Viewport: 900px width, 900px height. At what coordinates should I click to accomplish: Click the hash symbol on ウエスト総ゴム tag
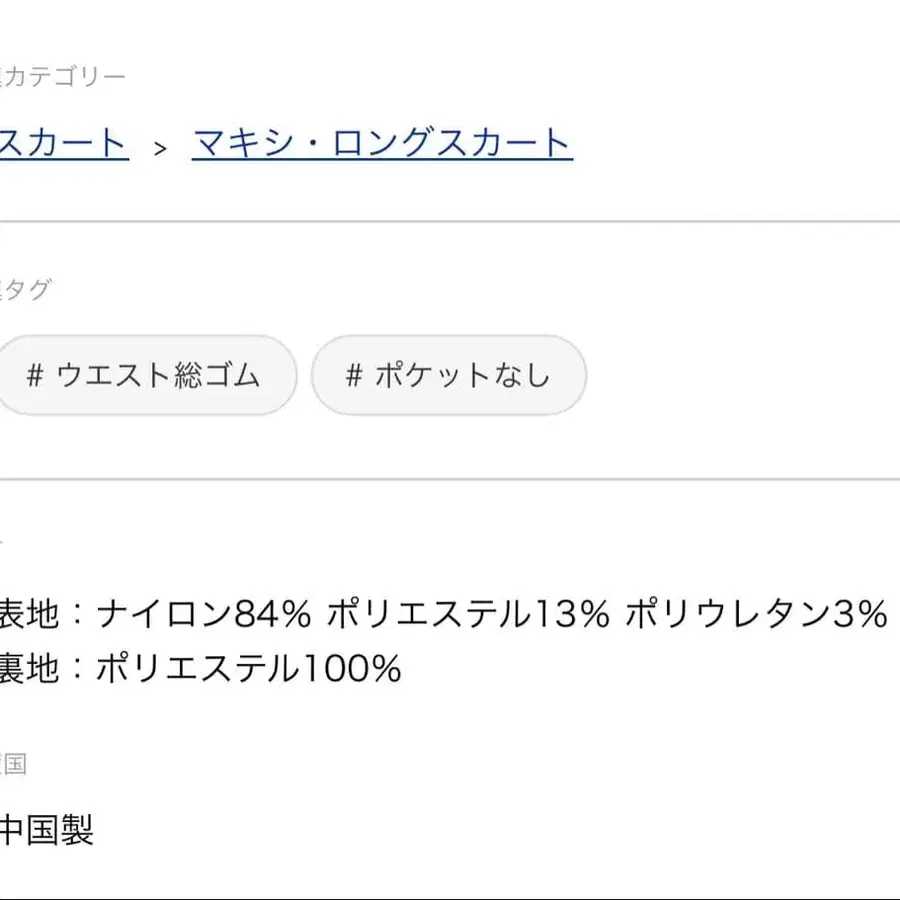[x=37, y=375]
